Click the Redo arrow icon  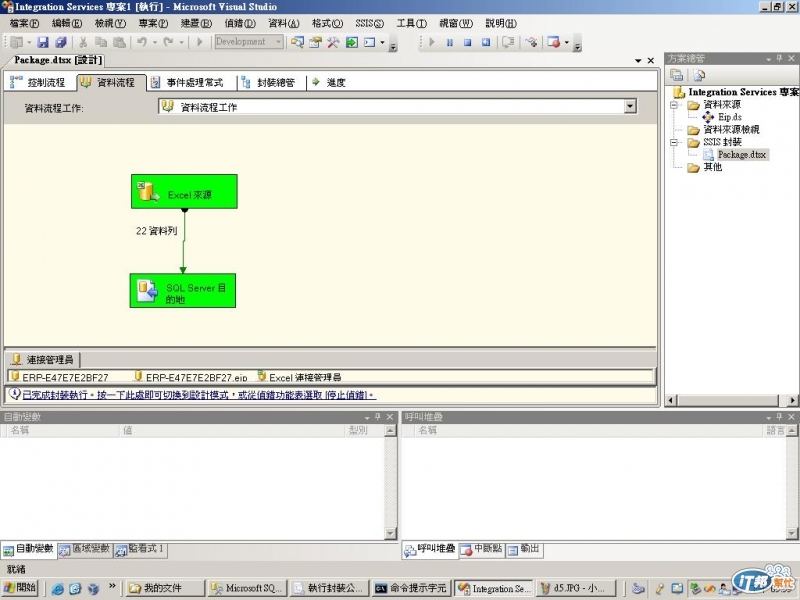click(x=168, y=42)
